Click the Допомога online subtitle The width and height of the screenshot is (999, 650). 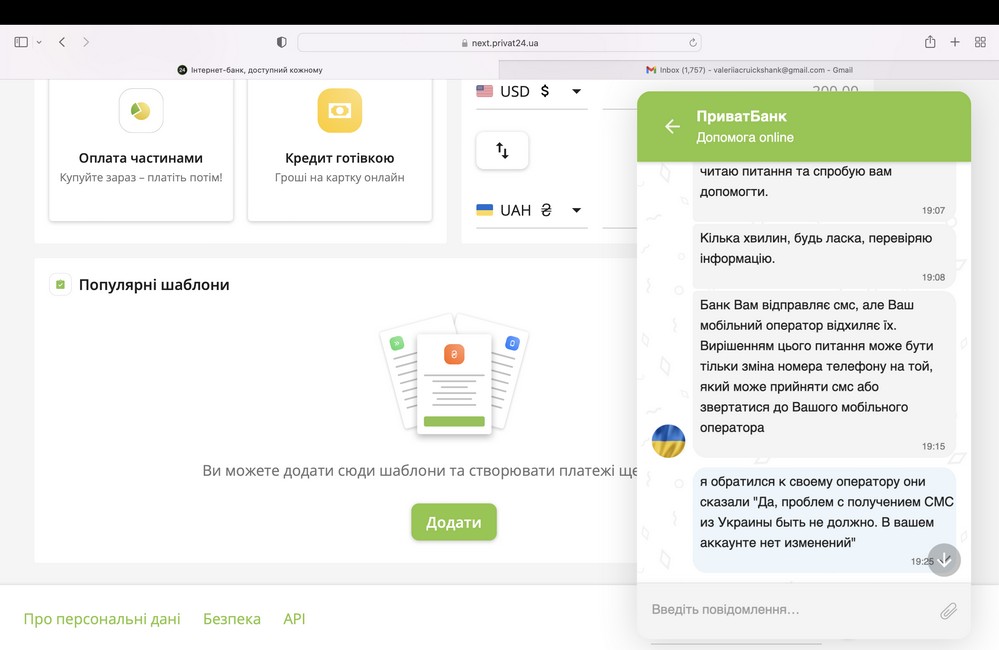point(745,137)
